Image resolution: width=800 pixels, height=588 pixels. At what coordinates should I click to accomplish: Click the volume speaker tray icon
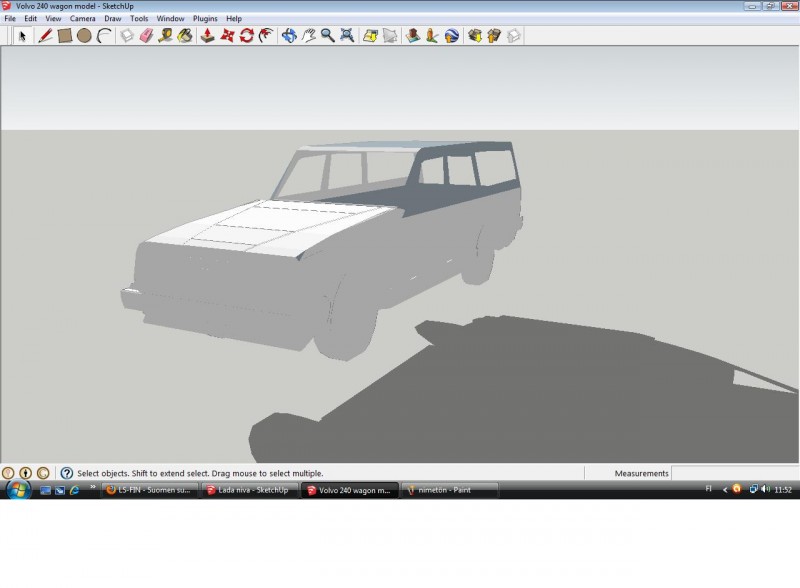[x=765, y=489]
